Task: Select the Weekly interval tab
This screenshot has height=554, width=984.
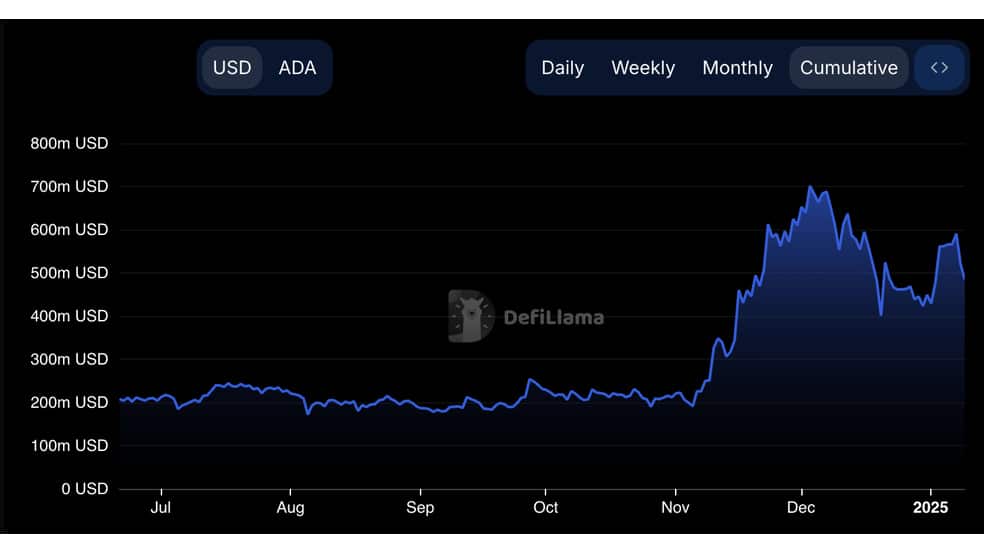Action: pos(643,68)
